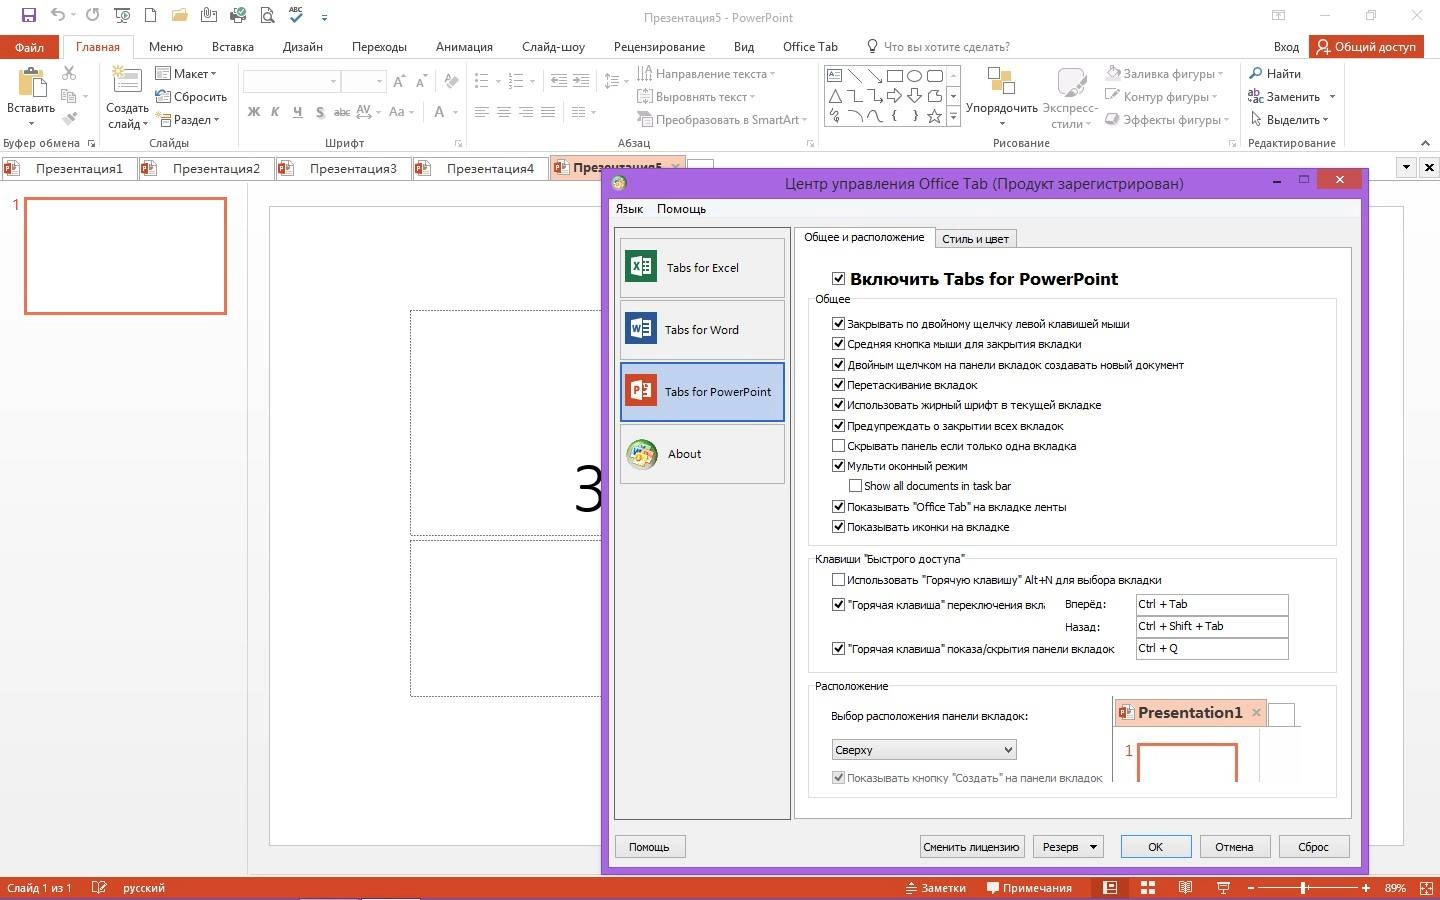Insert oval shape from shapes gallery
The width and height of the screenshot is (1440, 900).
point(915,76)
